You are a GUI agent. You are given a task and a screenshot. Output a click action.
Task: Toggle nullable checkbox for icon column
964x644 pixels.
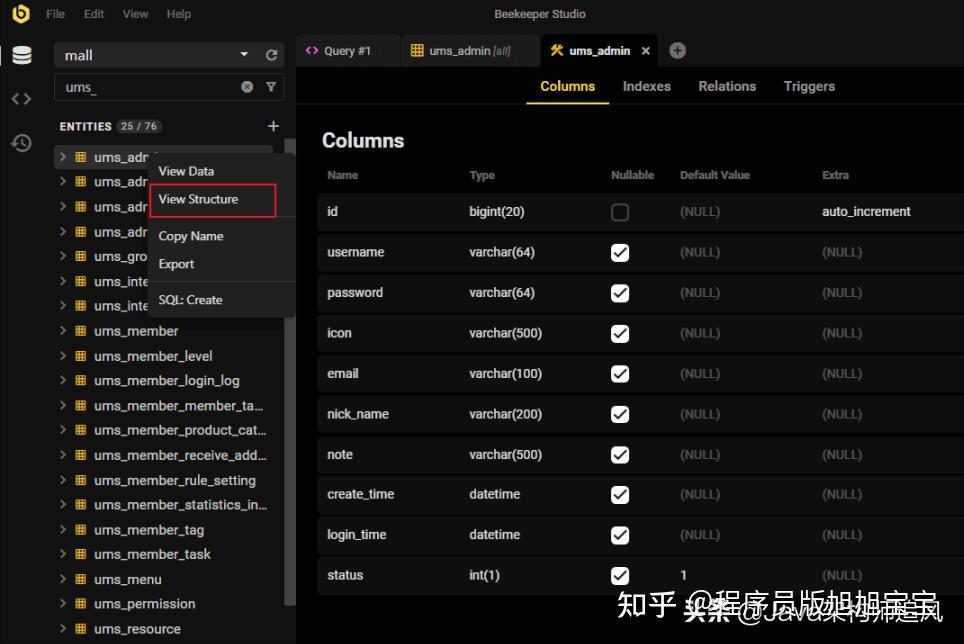pyautogui.click(x=620, y=334)
